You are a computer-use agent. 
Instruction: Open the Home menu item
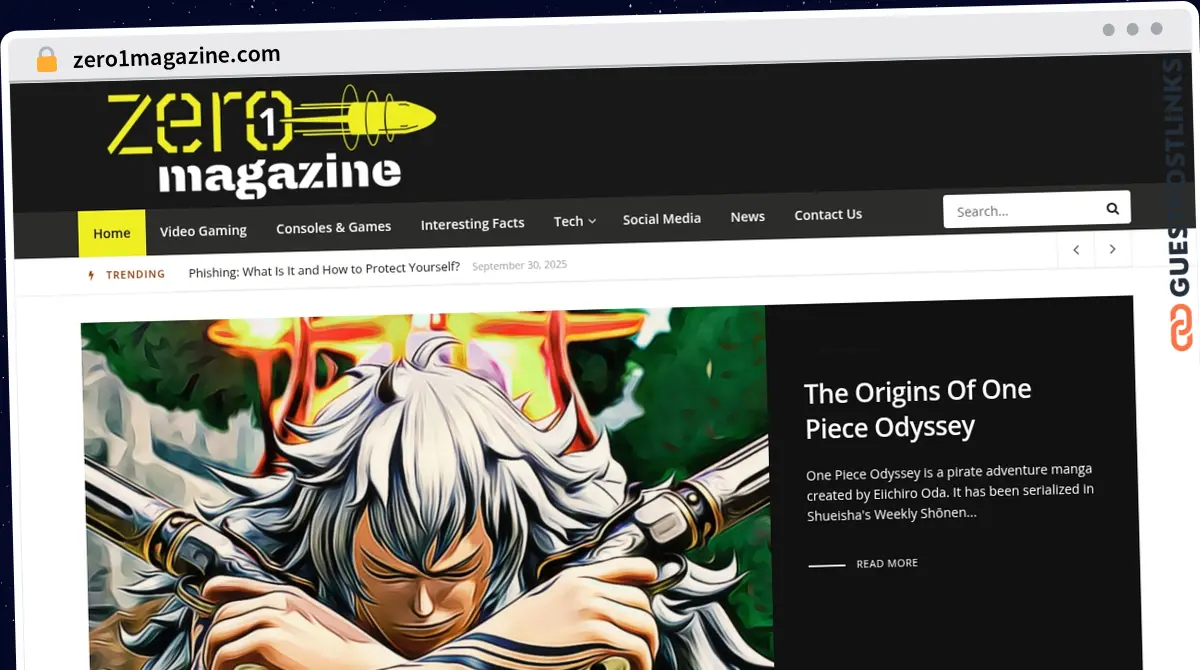point(112,233)
